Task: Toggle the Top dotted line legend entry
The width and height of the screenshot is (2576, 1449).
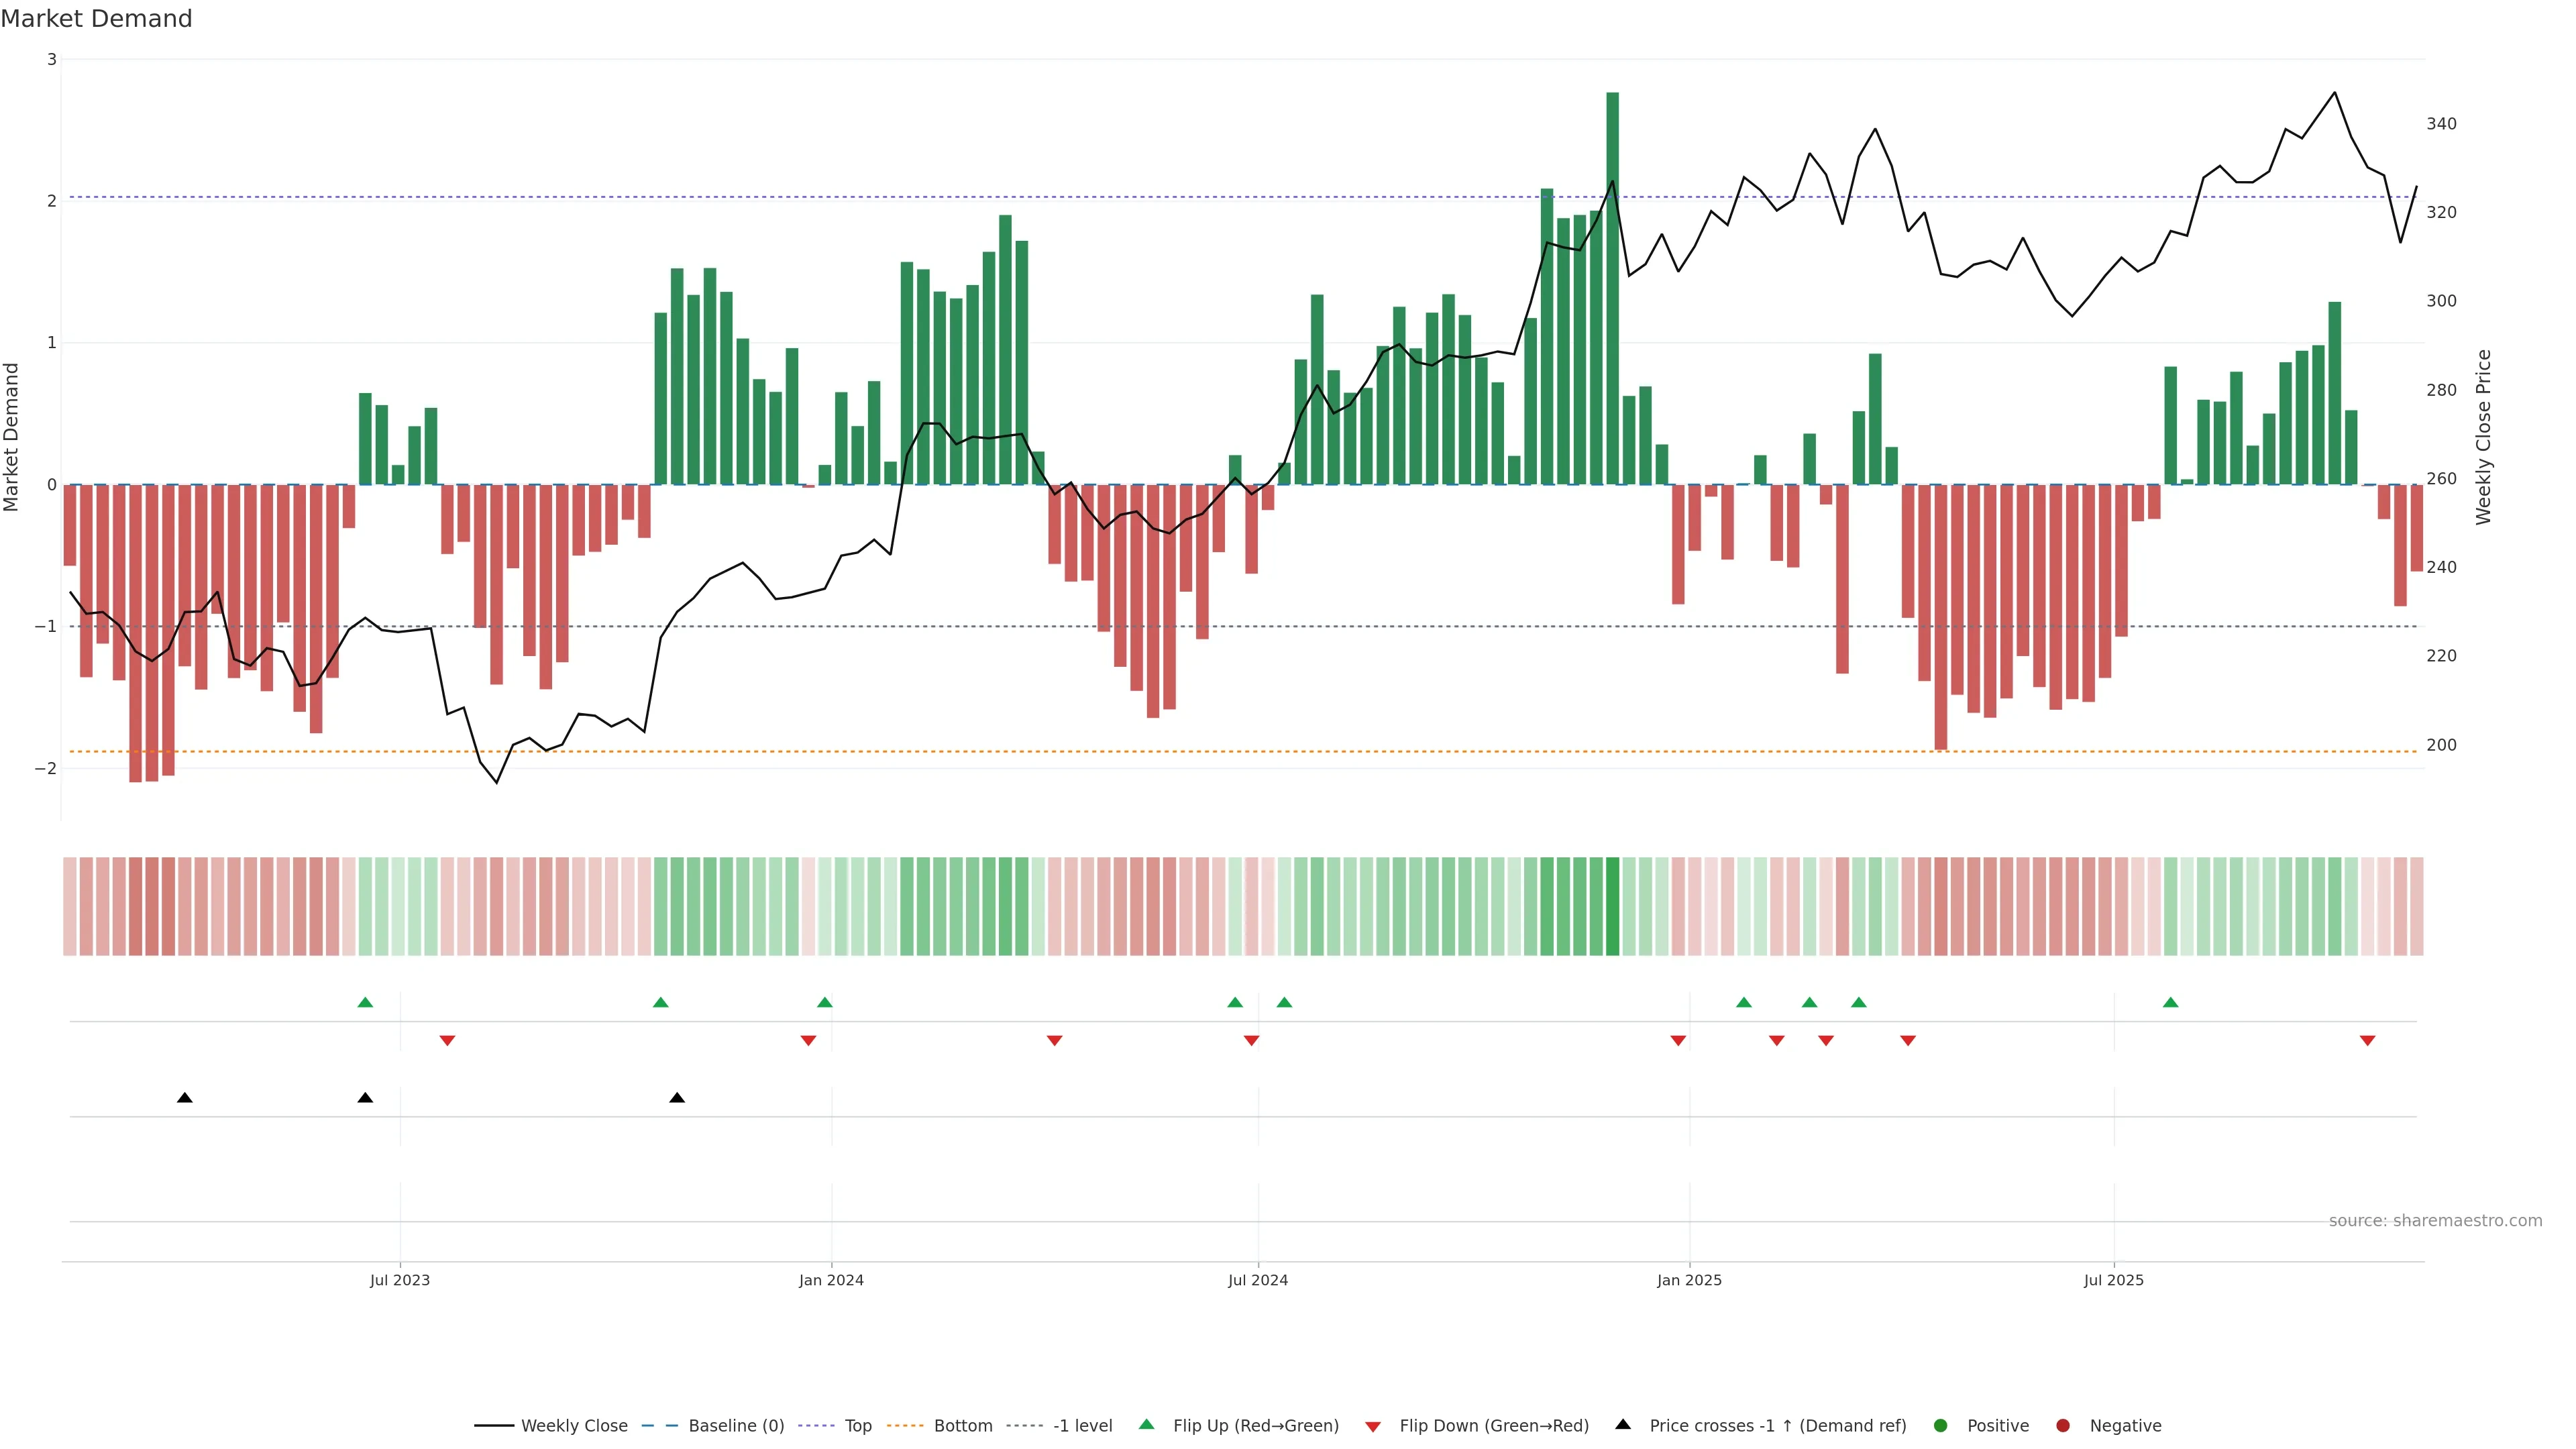Action: [857, 1425]
